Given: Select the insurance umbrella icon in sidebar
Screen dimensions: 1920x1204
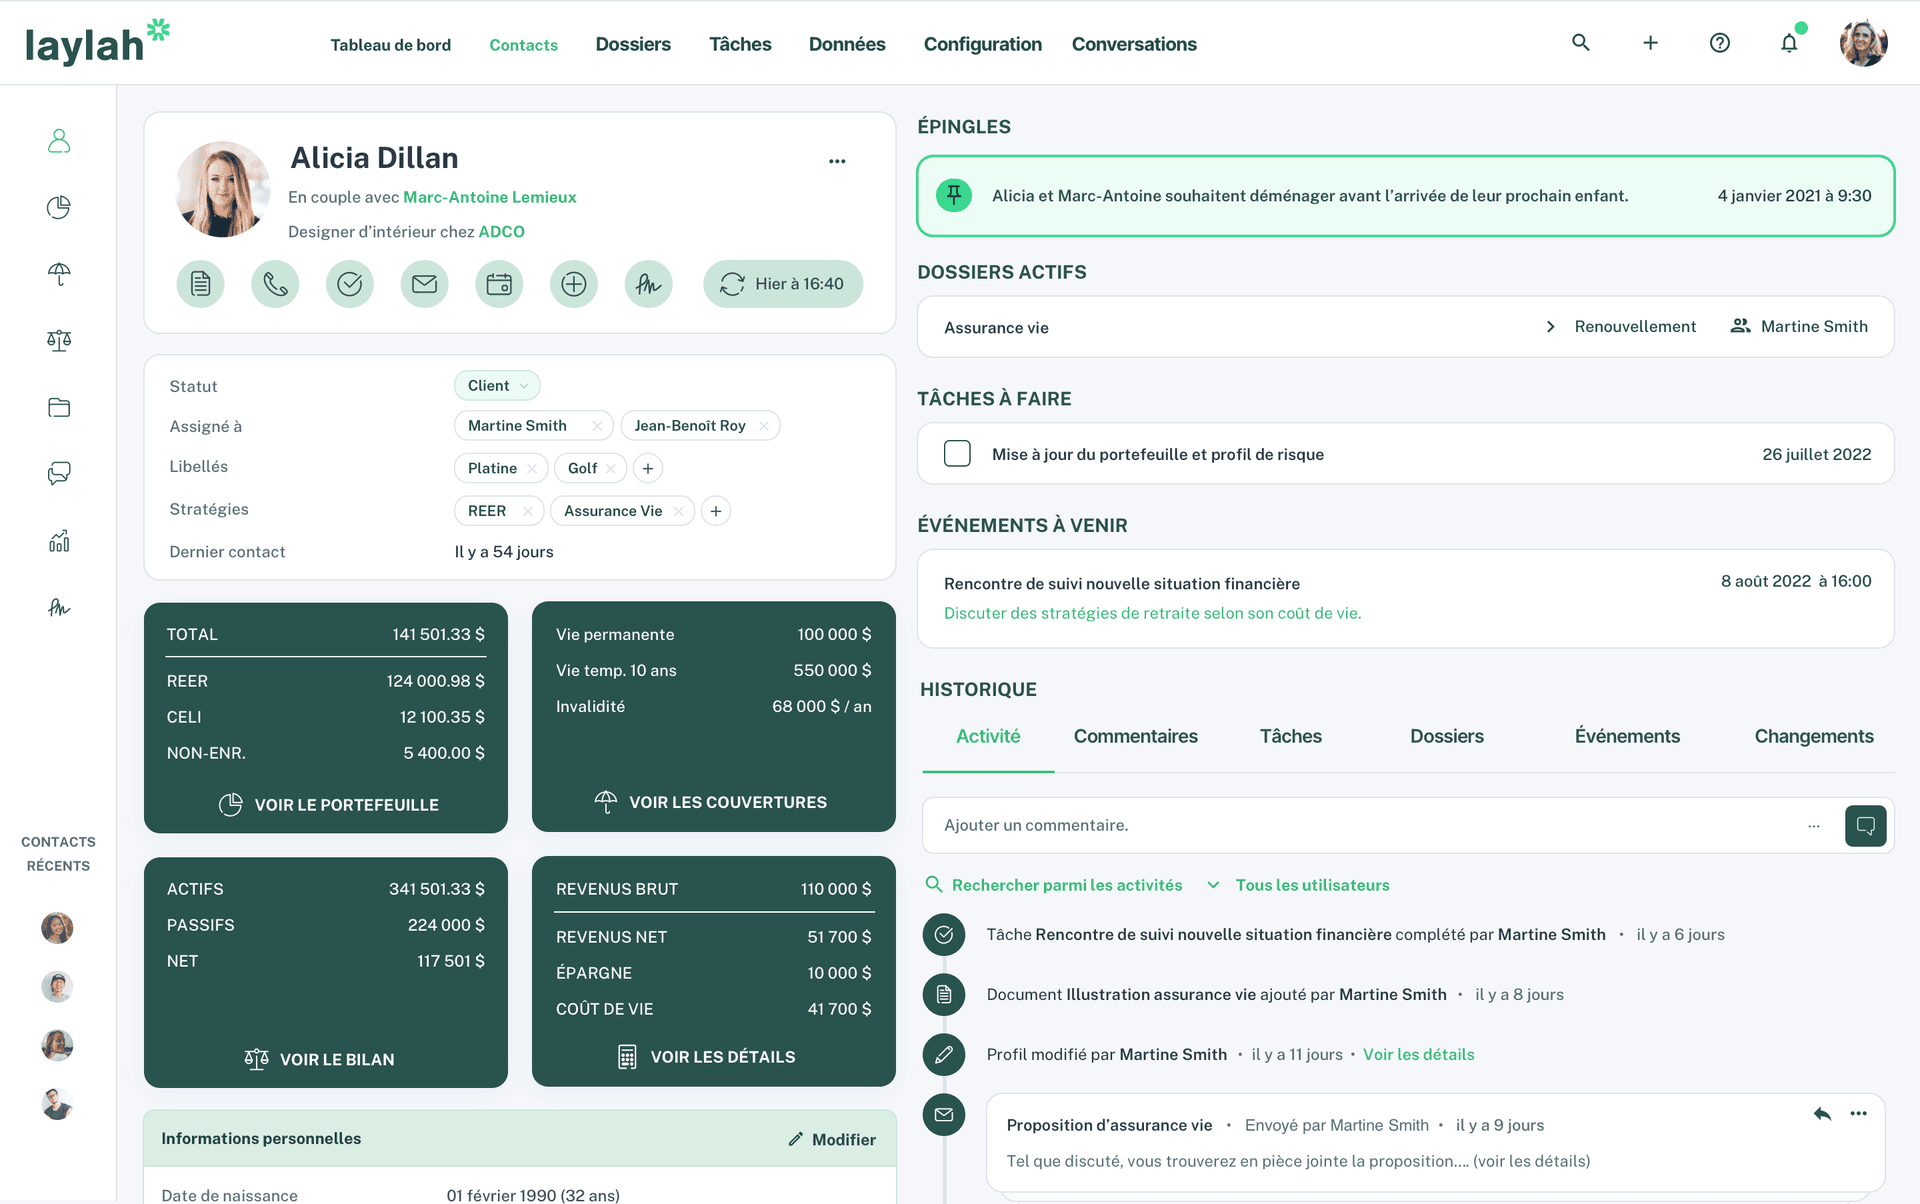Looking at the screenshot, I should [x=59, y=274].
